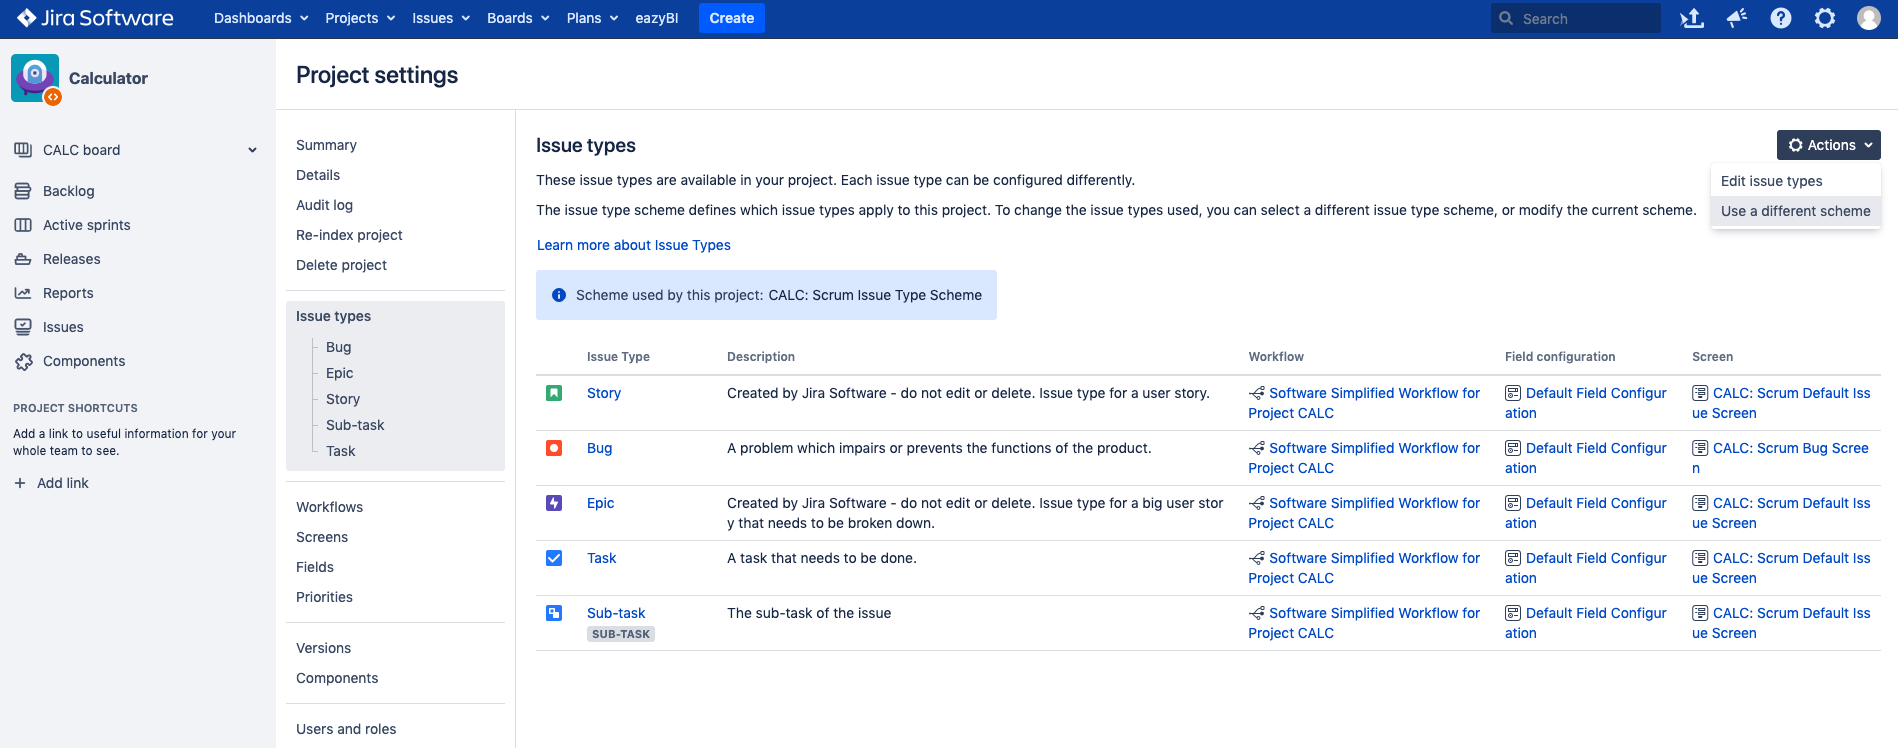Open Reports in the sidebar
This screenshot has height=748, width=1898.
68,293
